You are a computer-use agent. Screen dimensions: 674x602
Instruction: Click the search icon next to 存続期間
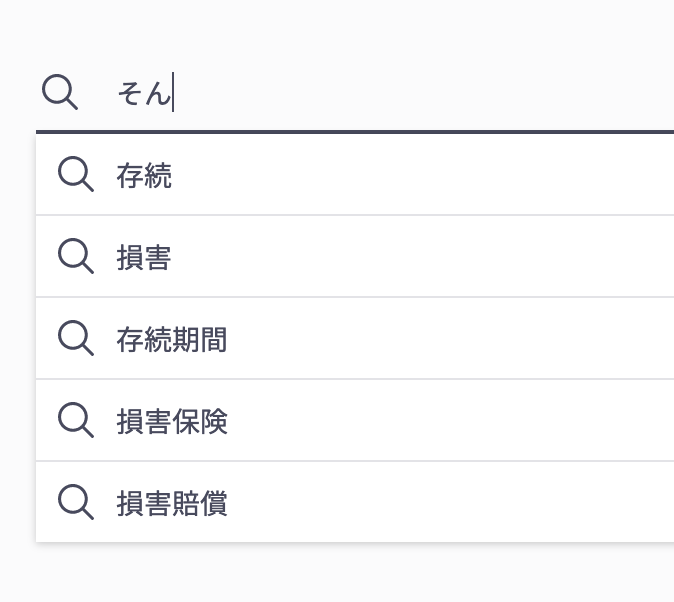76,338
